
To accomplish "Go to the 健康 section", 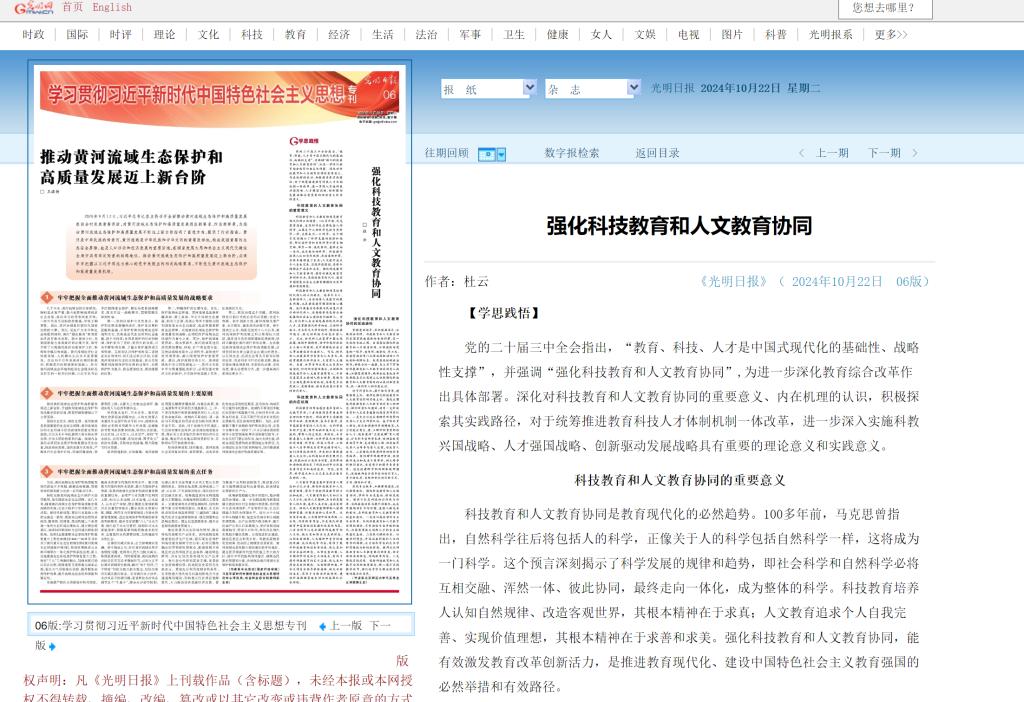I will click(558, 35).
